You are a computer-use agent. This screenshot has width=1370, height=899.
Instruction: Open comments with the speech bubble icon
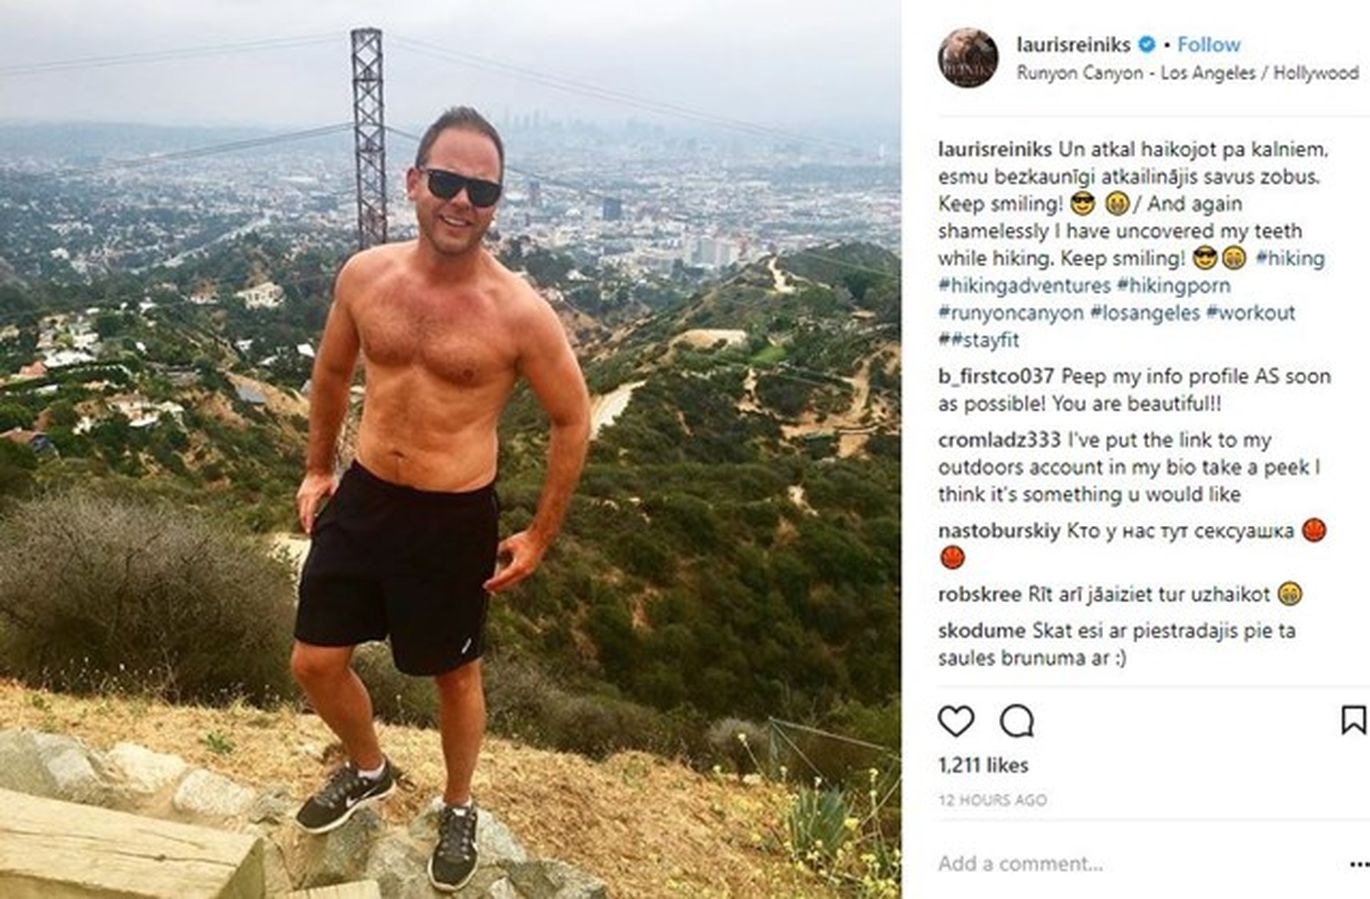1017,720
